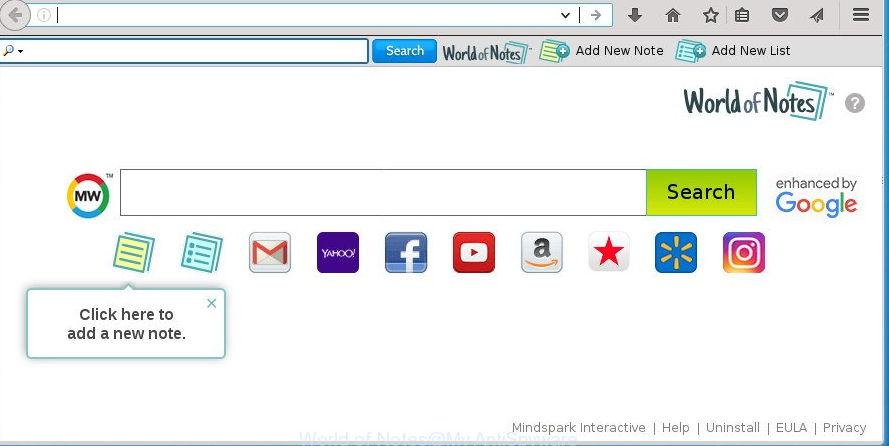The image size is (889, 446).
Task: Open the YouTube shortcut icon
Action: pyautogui.click(x=473, y=253)
